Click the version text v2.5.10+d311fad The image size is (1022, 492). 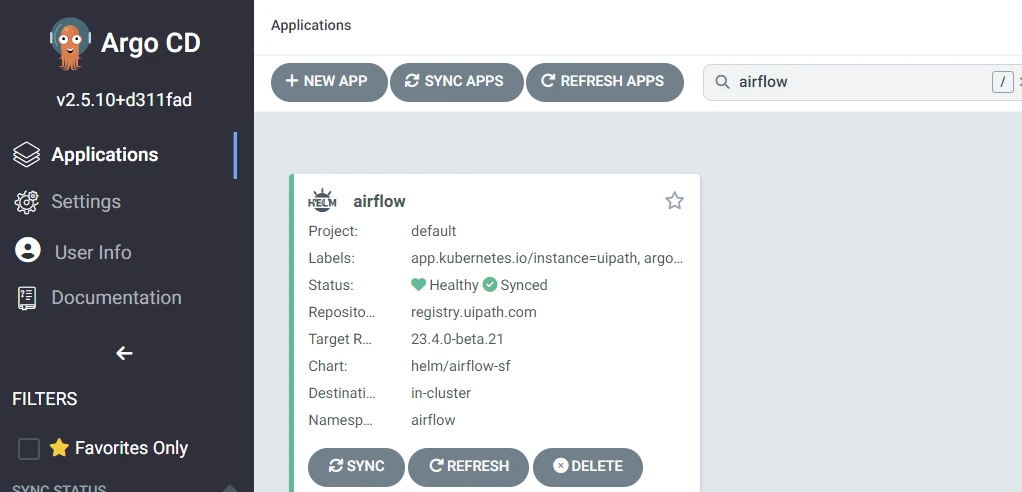tap(124, 100)
